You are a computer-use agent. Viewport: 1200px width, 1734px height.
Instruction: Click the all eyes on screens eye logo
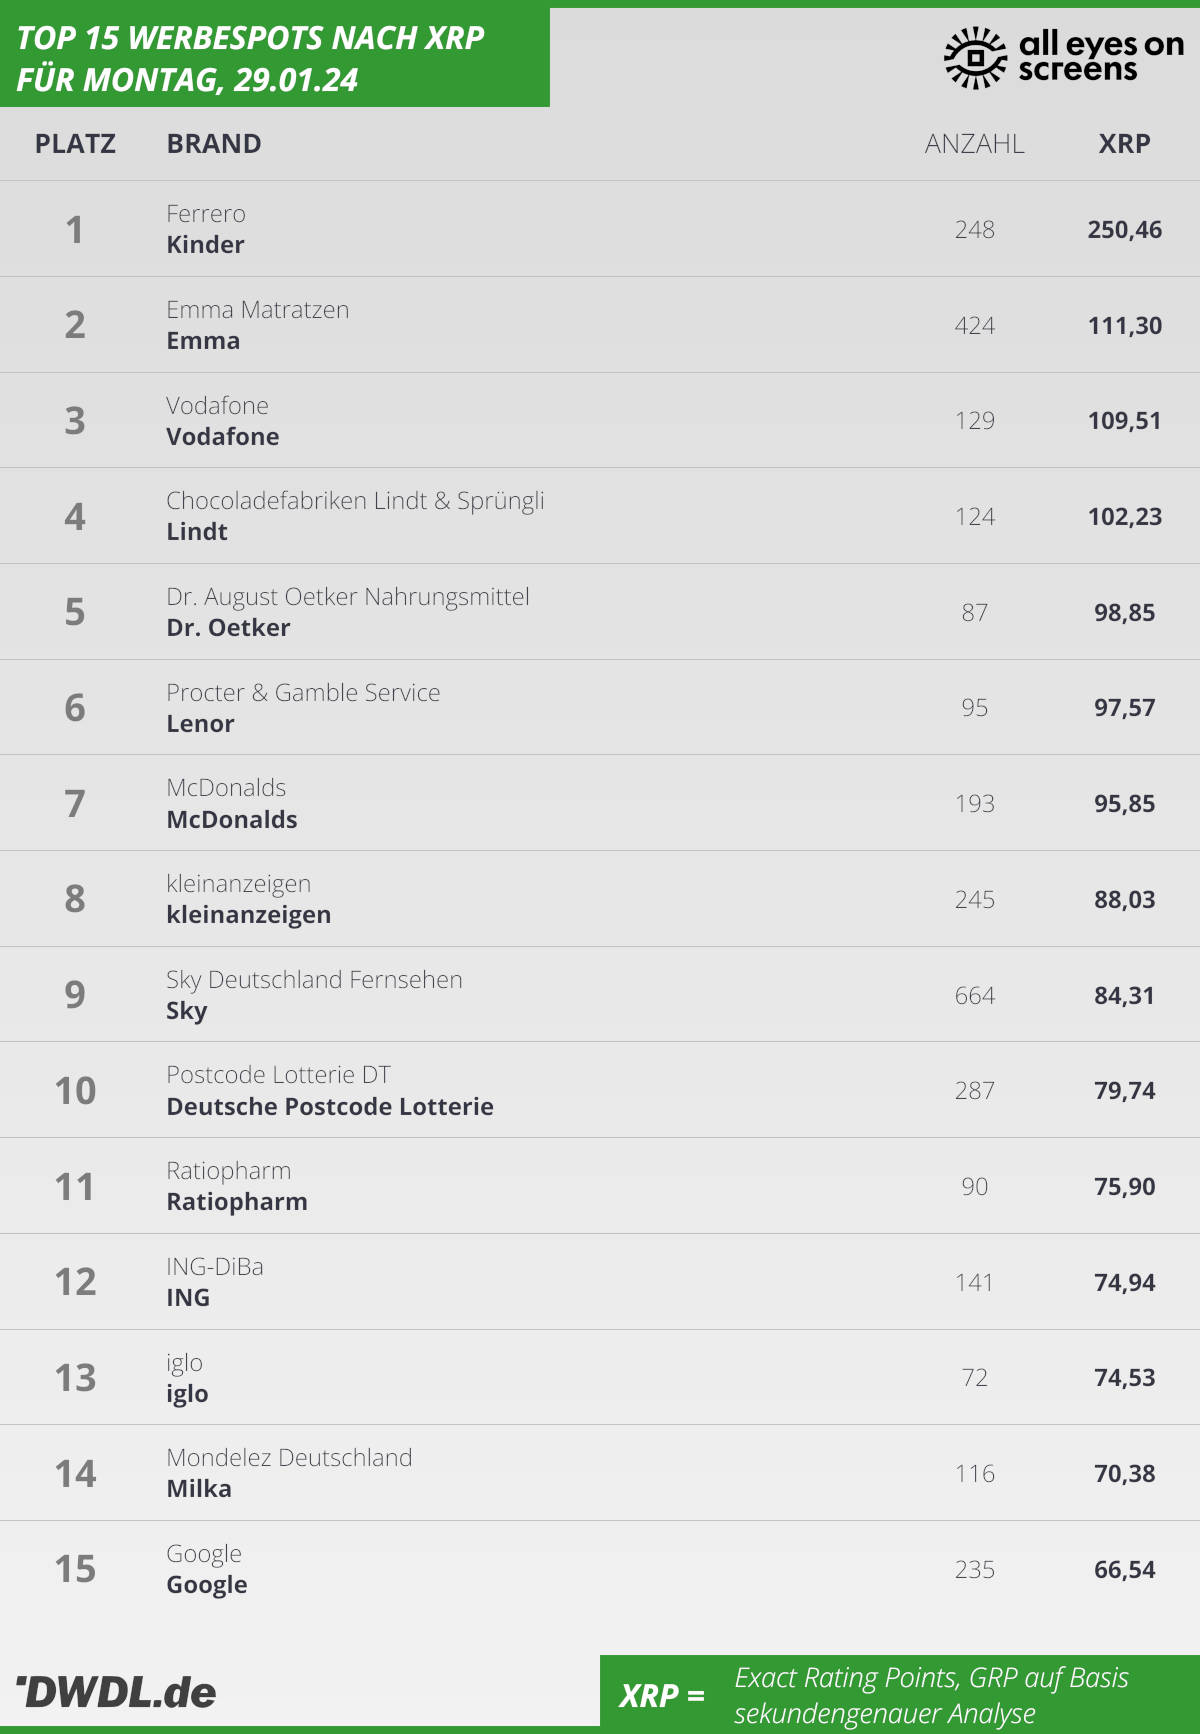[x=975, y=57]
